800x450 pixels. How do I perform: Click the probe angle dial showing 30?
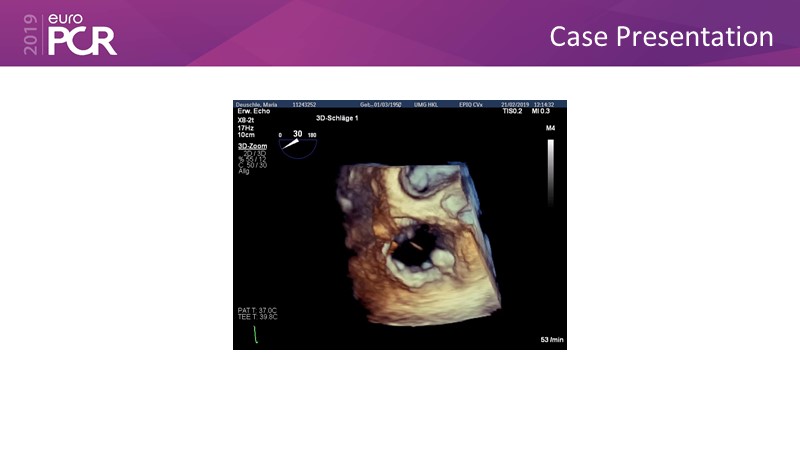(x=297, y=143)
